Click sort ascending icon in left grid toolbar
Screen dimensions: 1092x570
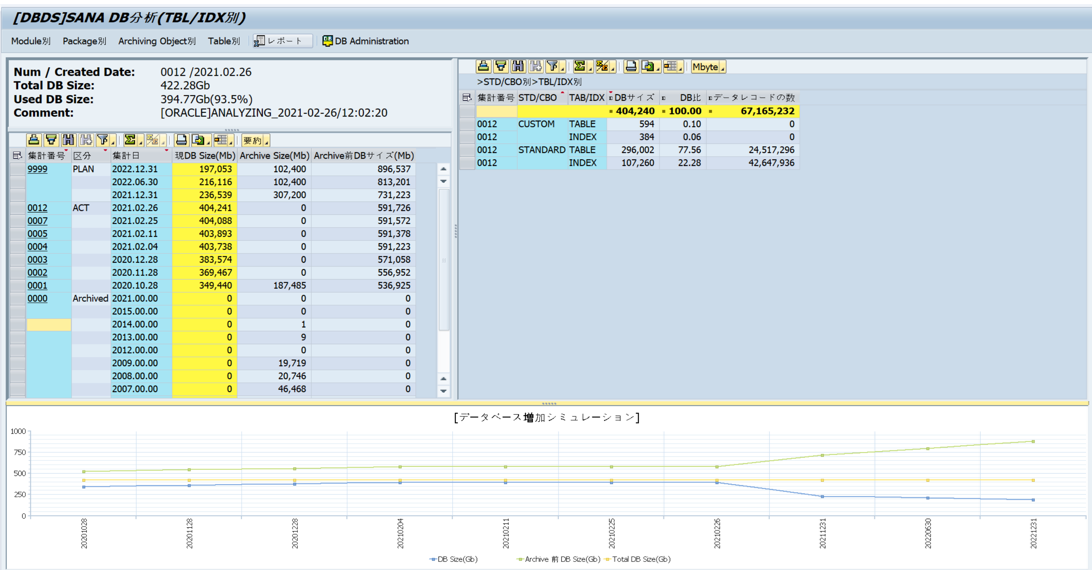point(34,140)
